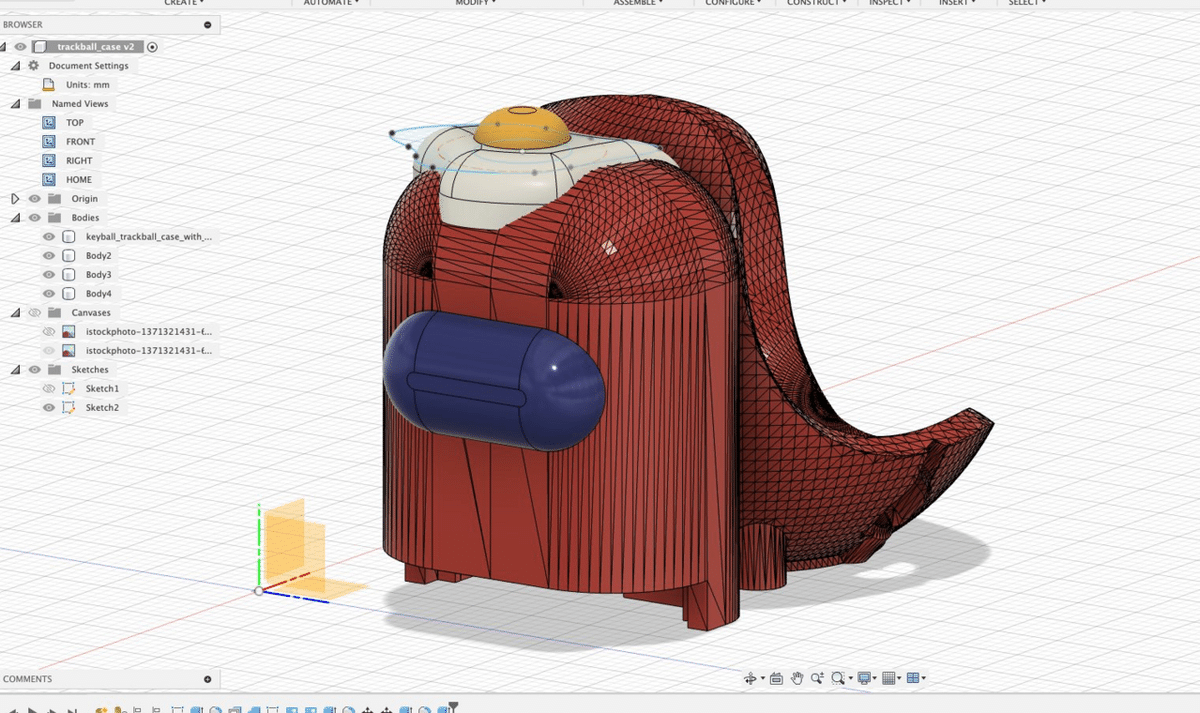Viewport: 1200px width, 713px height.
Task: Open the CREATE toolbar dropdown
Action: [x=182, y=3]
